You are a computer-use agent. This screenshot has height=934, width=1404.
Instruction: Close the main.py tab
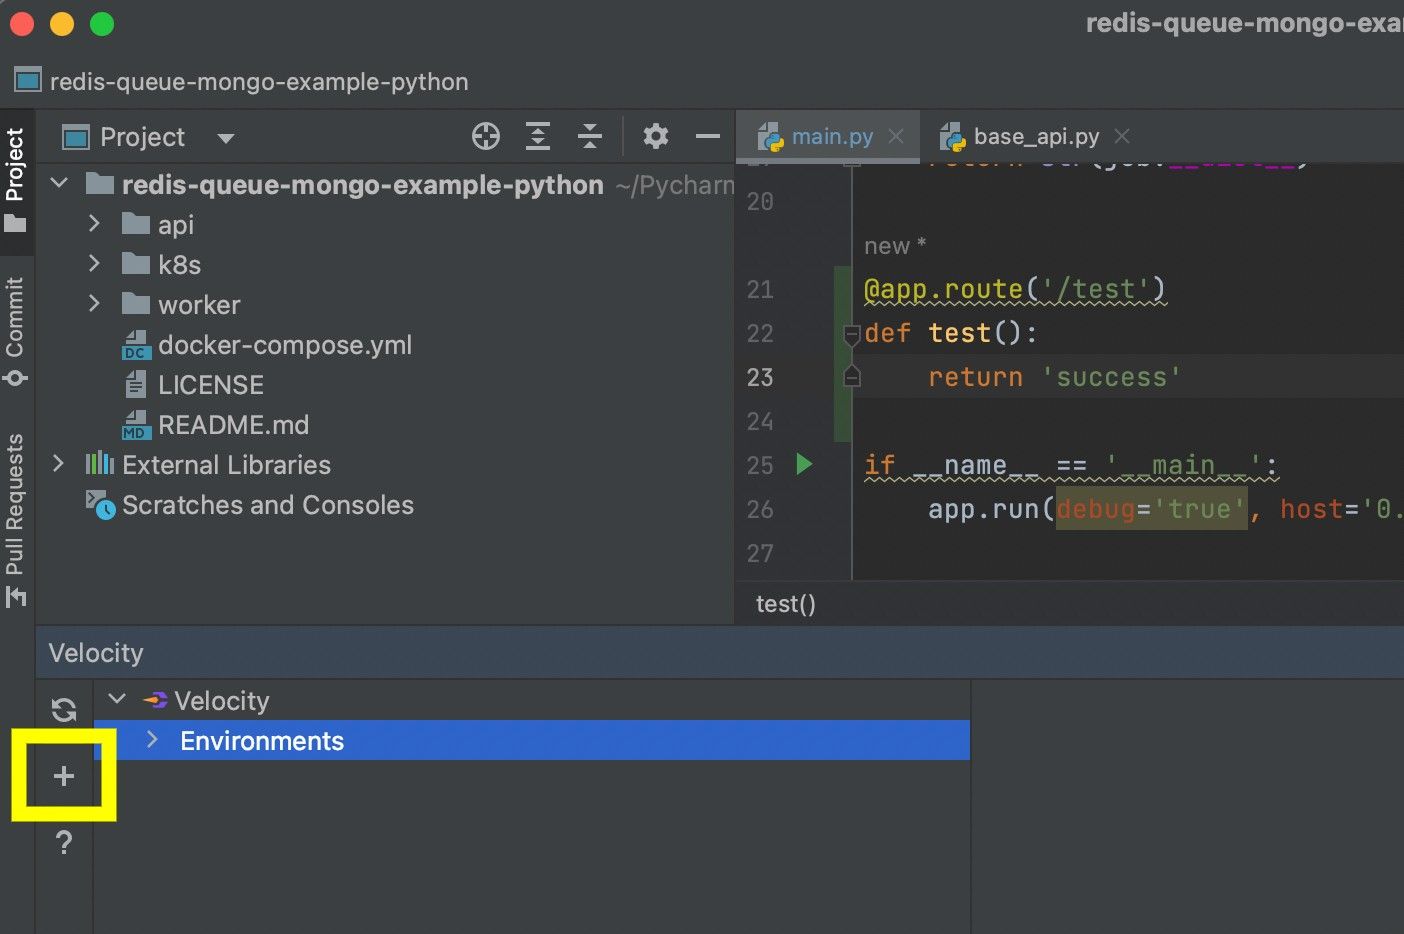[896, 136]
